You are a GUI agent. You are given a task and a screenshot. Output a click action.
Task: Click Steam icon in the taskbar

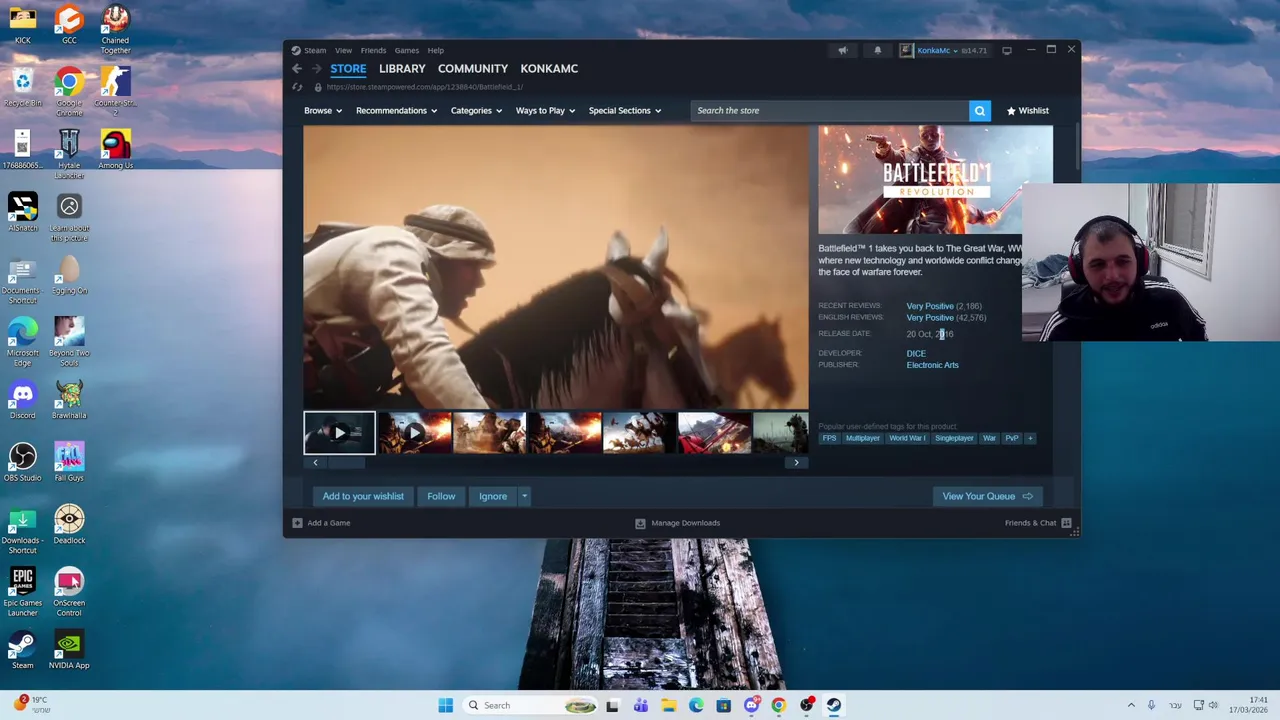click(x=833, y=705)
